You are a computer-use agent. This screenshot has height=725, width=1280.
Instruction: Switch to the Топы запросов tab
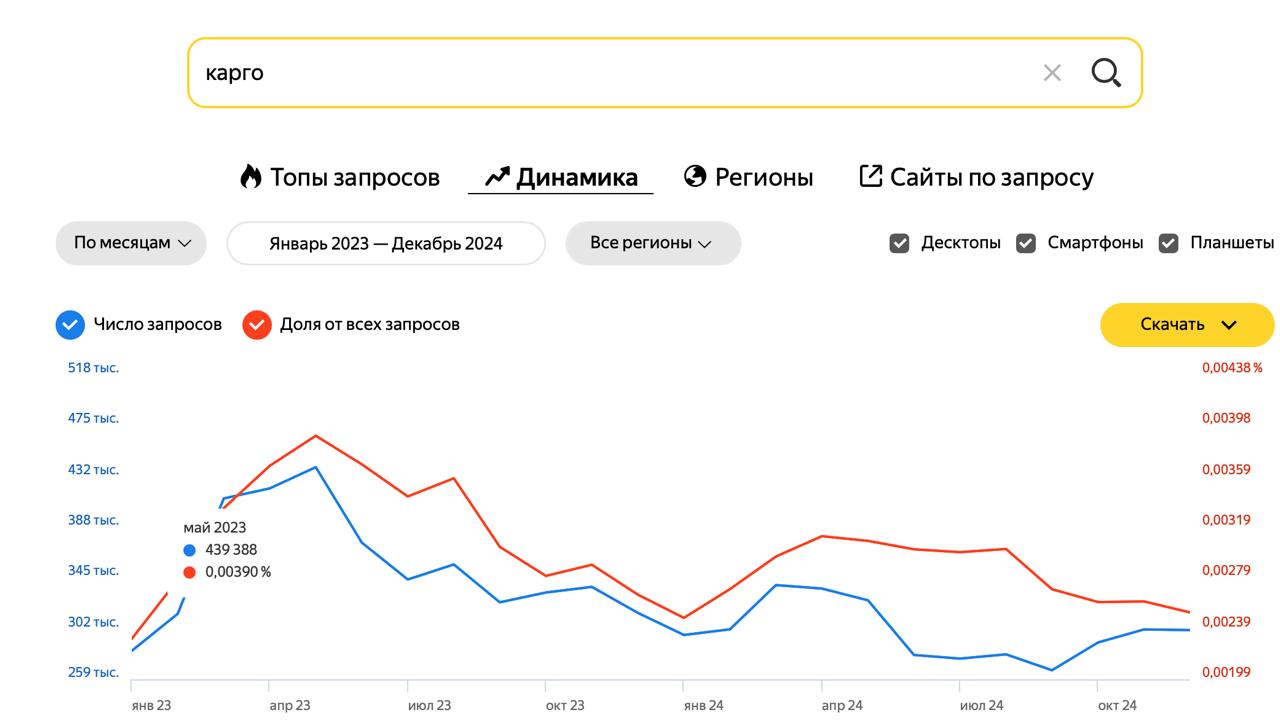[x=355, y=178]
